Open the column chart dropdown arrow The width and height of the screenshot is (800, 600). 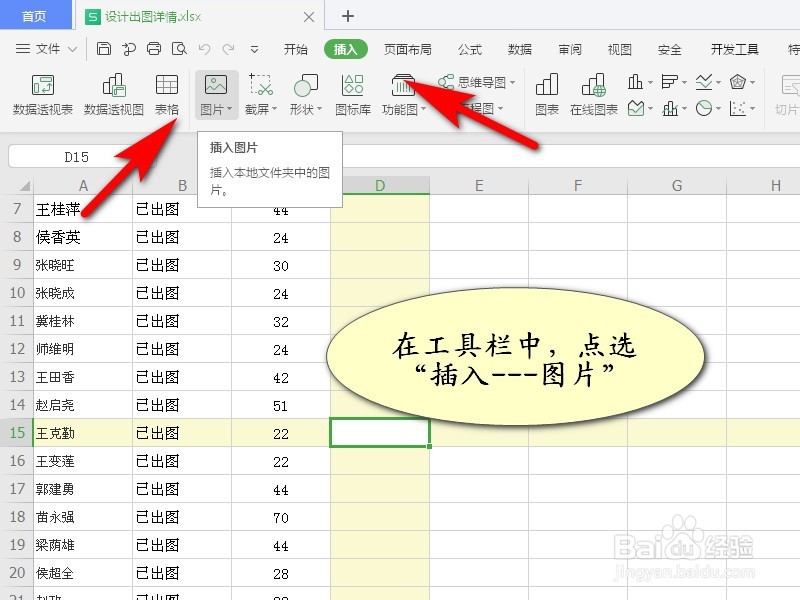[651, 83]
